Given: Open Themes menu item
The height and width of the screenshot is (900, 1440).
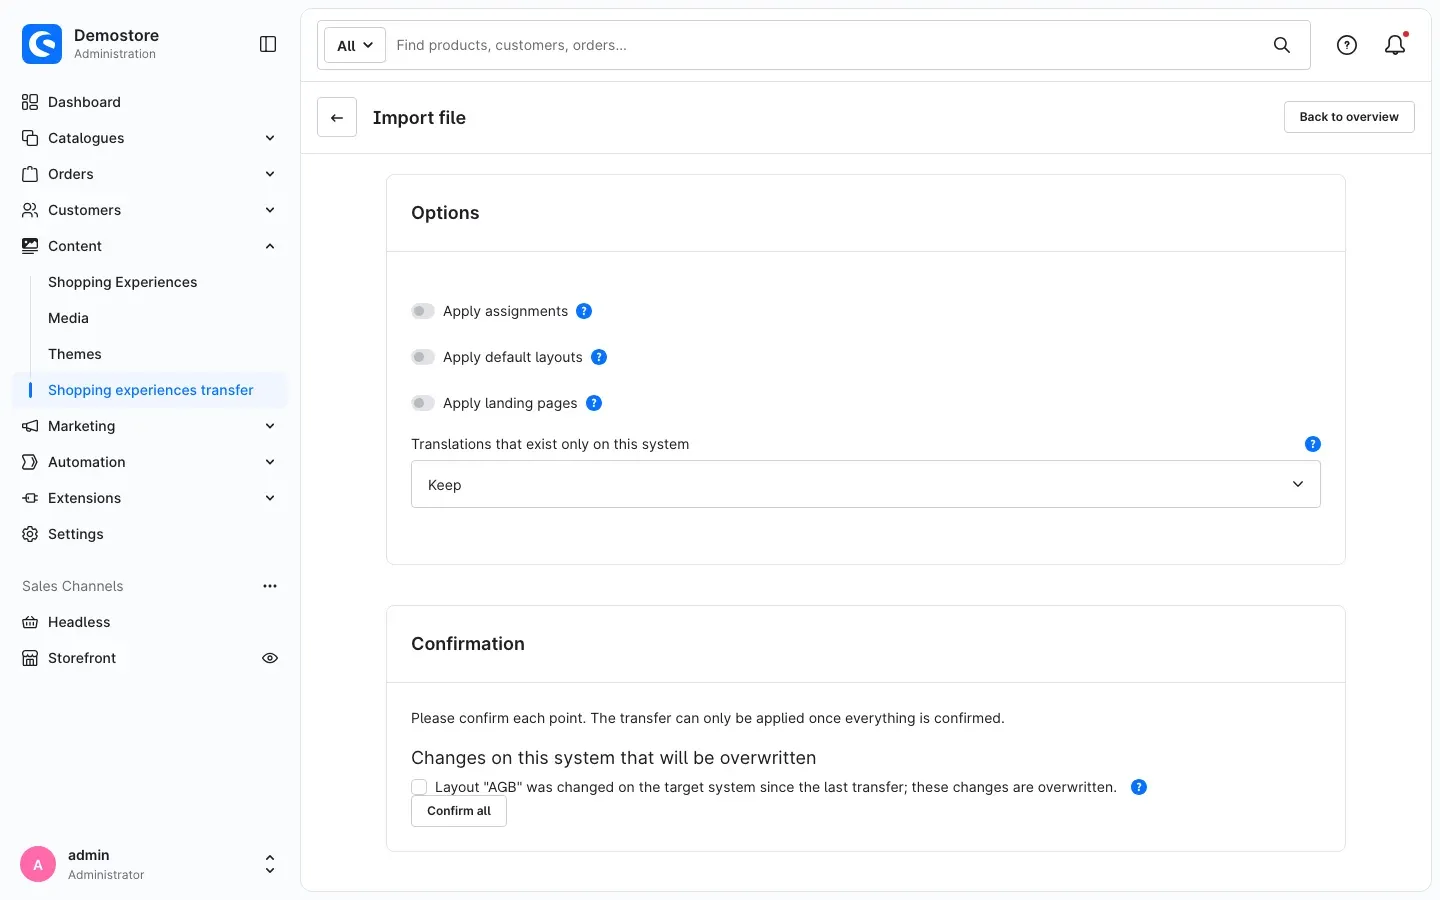Looking at the screenshot, I should (75, 354).
